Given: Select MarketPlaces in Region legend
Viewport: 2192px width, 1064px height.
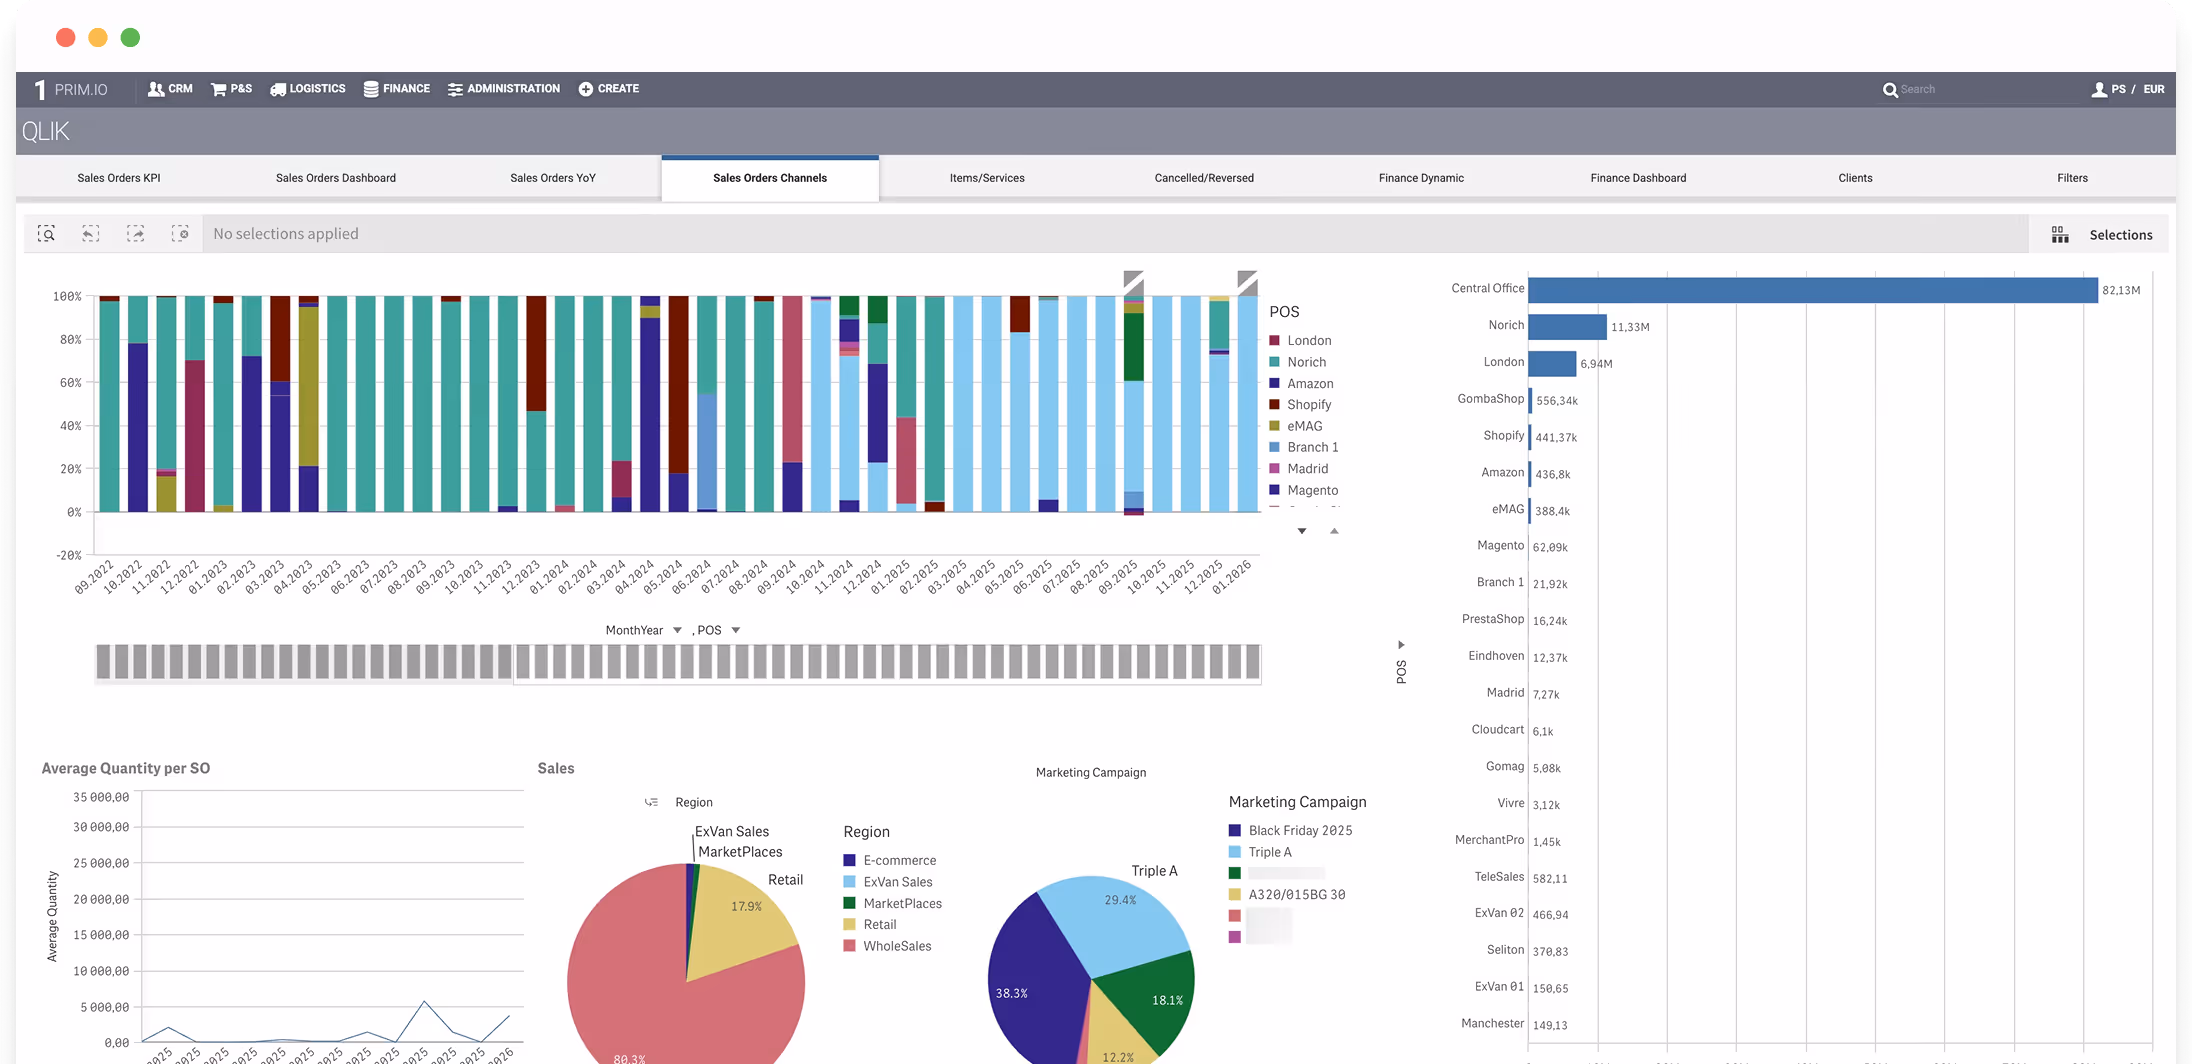Looking at the screenshot, I should click(893, 903).
